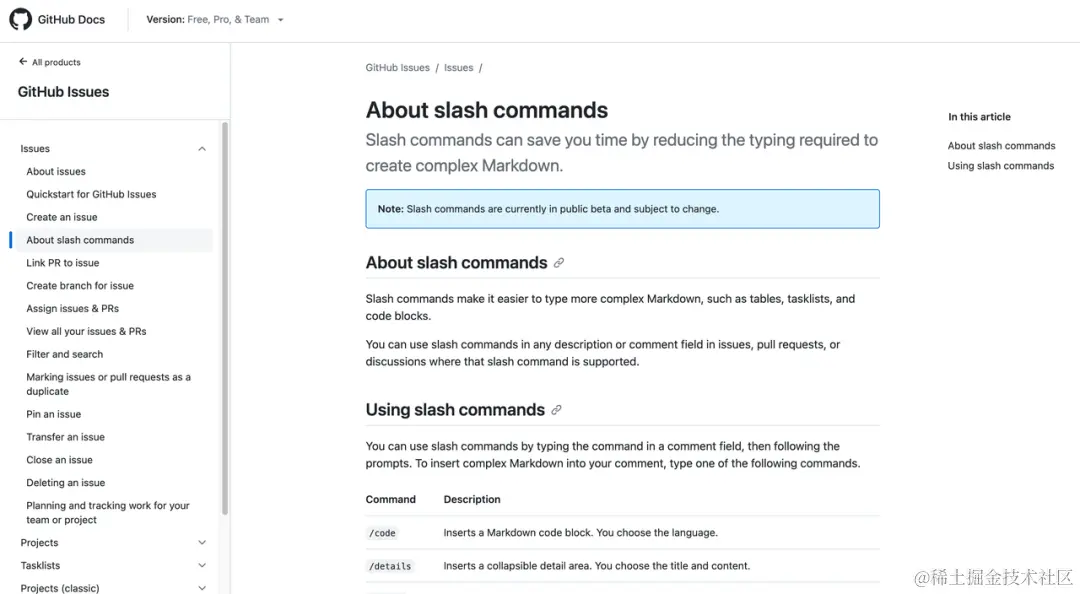Click 'Inserts a collapsible detail area' description
This screenshot has width=1080, height=594.
596,566
